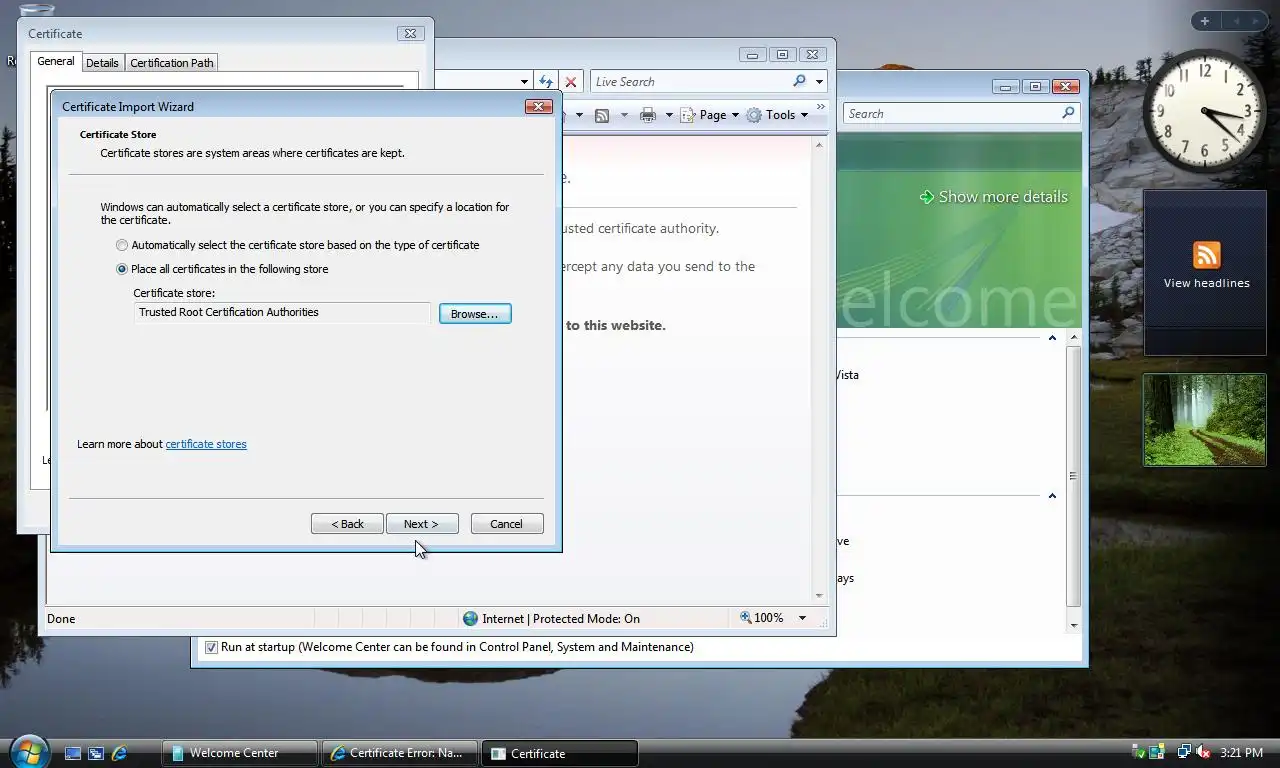Click View headlines in feed gadget

pyautogui.click(x=1207, y=283)
